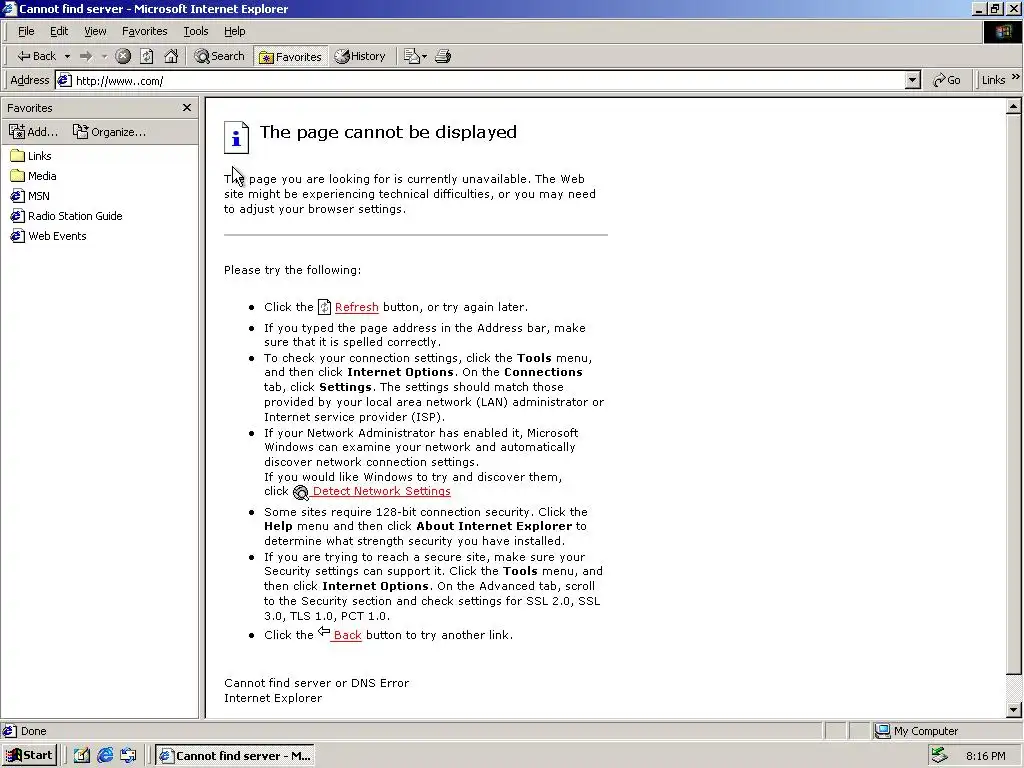Open the MSN favorite
This screenshot has height=768, width=1024.
tap(30, 196)
